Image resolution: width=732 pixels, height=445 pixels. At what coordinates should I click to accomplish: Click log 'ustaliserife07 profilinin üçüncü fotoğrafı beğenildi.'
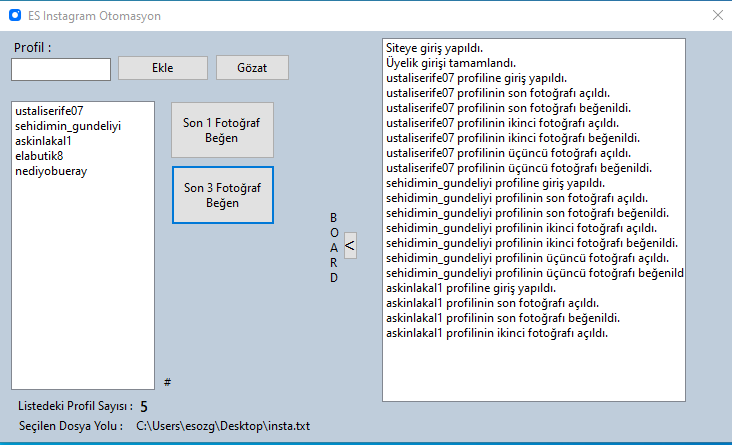519,168
